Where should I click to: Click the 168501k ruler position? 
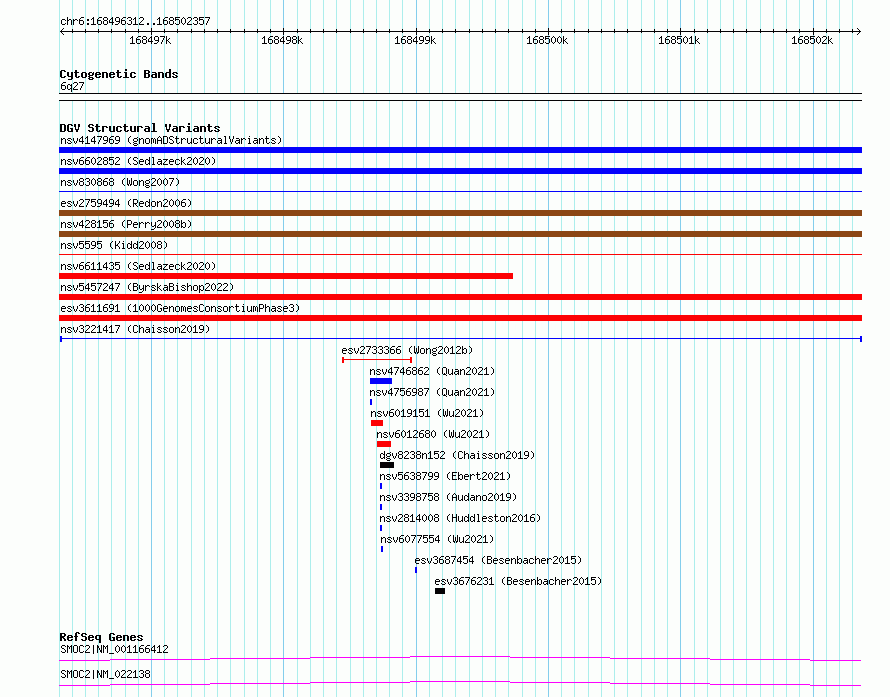pyautogui.click(x=679, y=40)
